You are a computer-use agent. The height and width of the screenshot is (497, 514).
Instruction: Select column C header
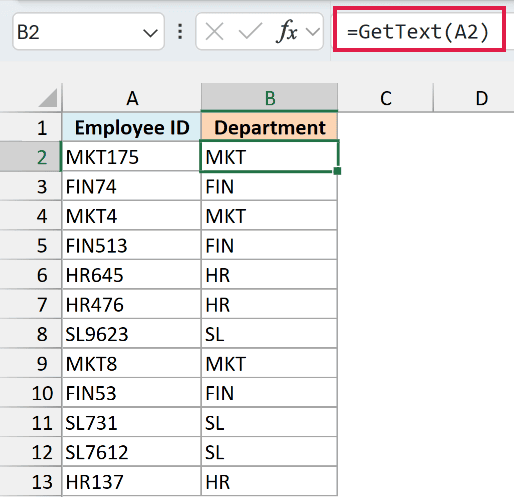[x=386, y=98]
